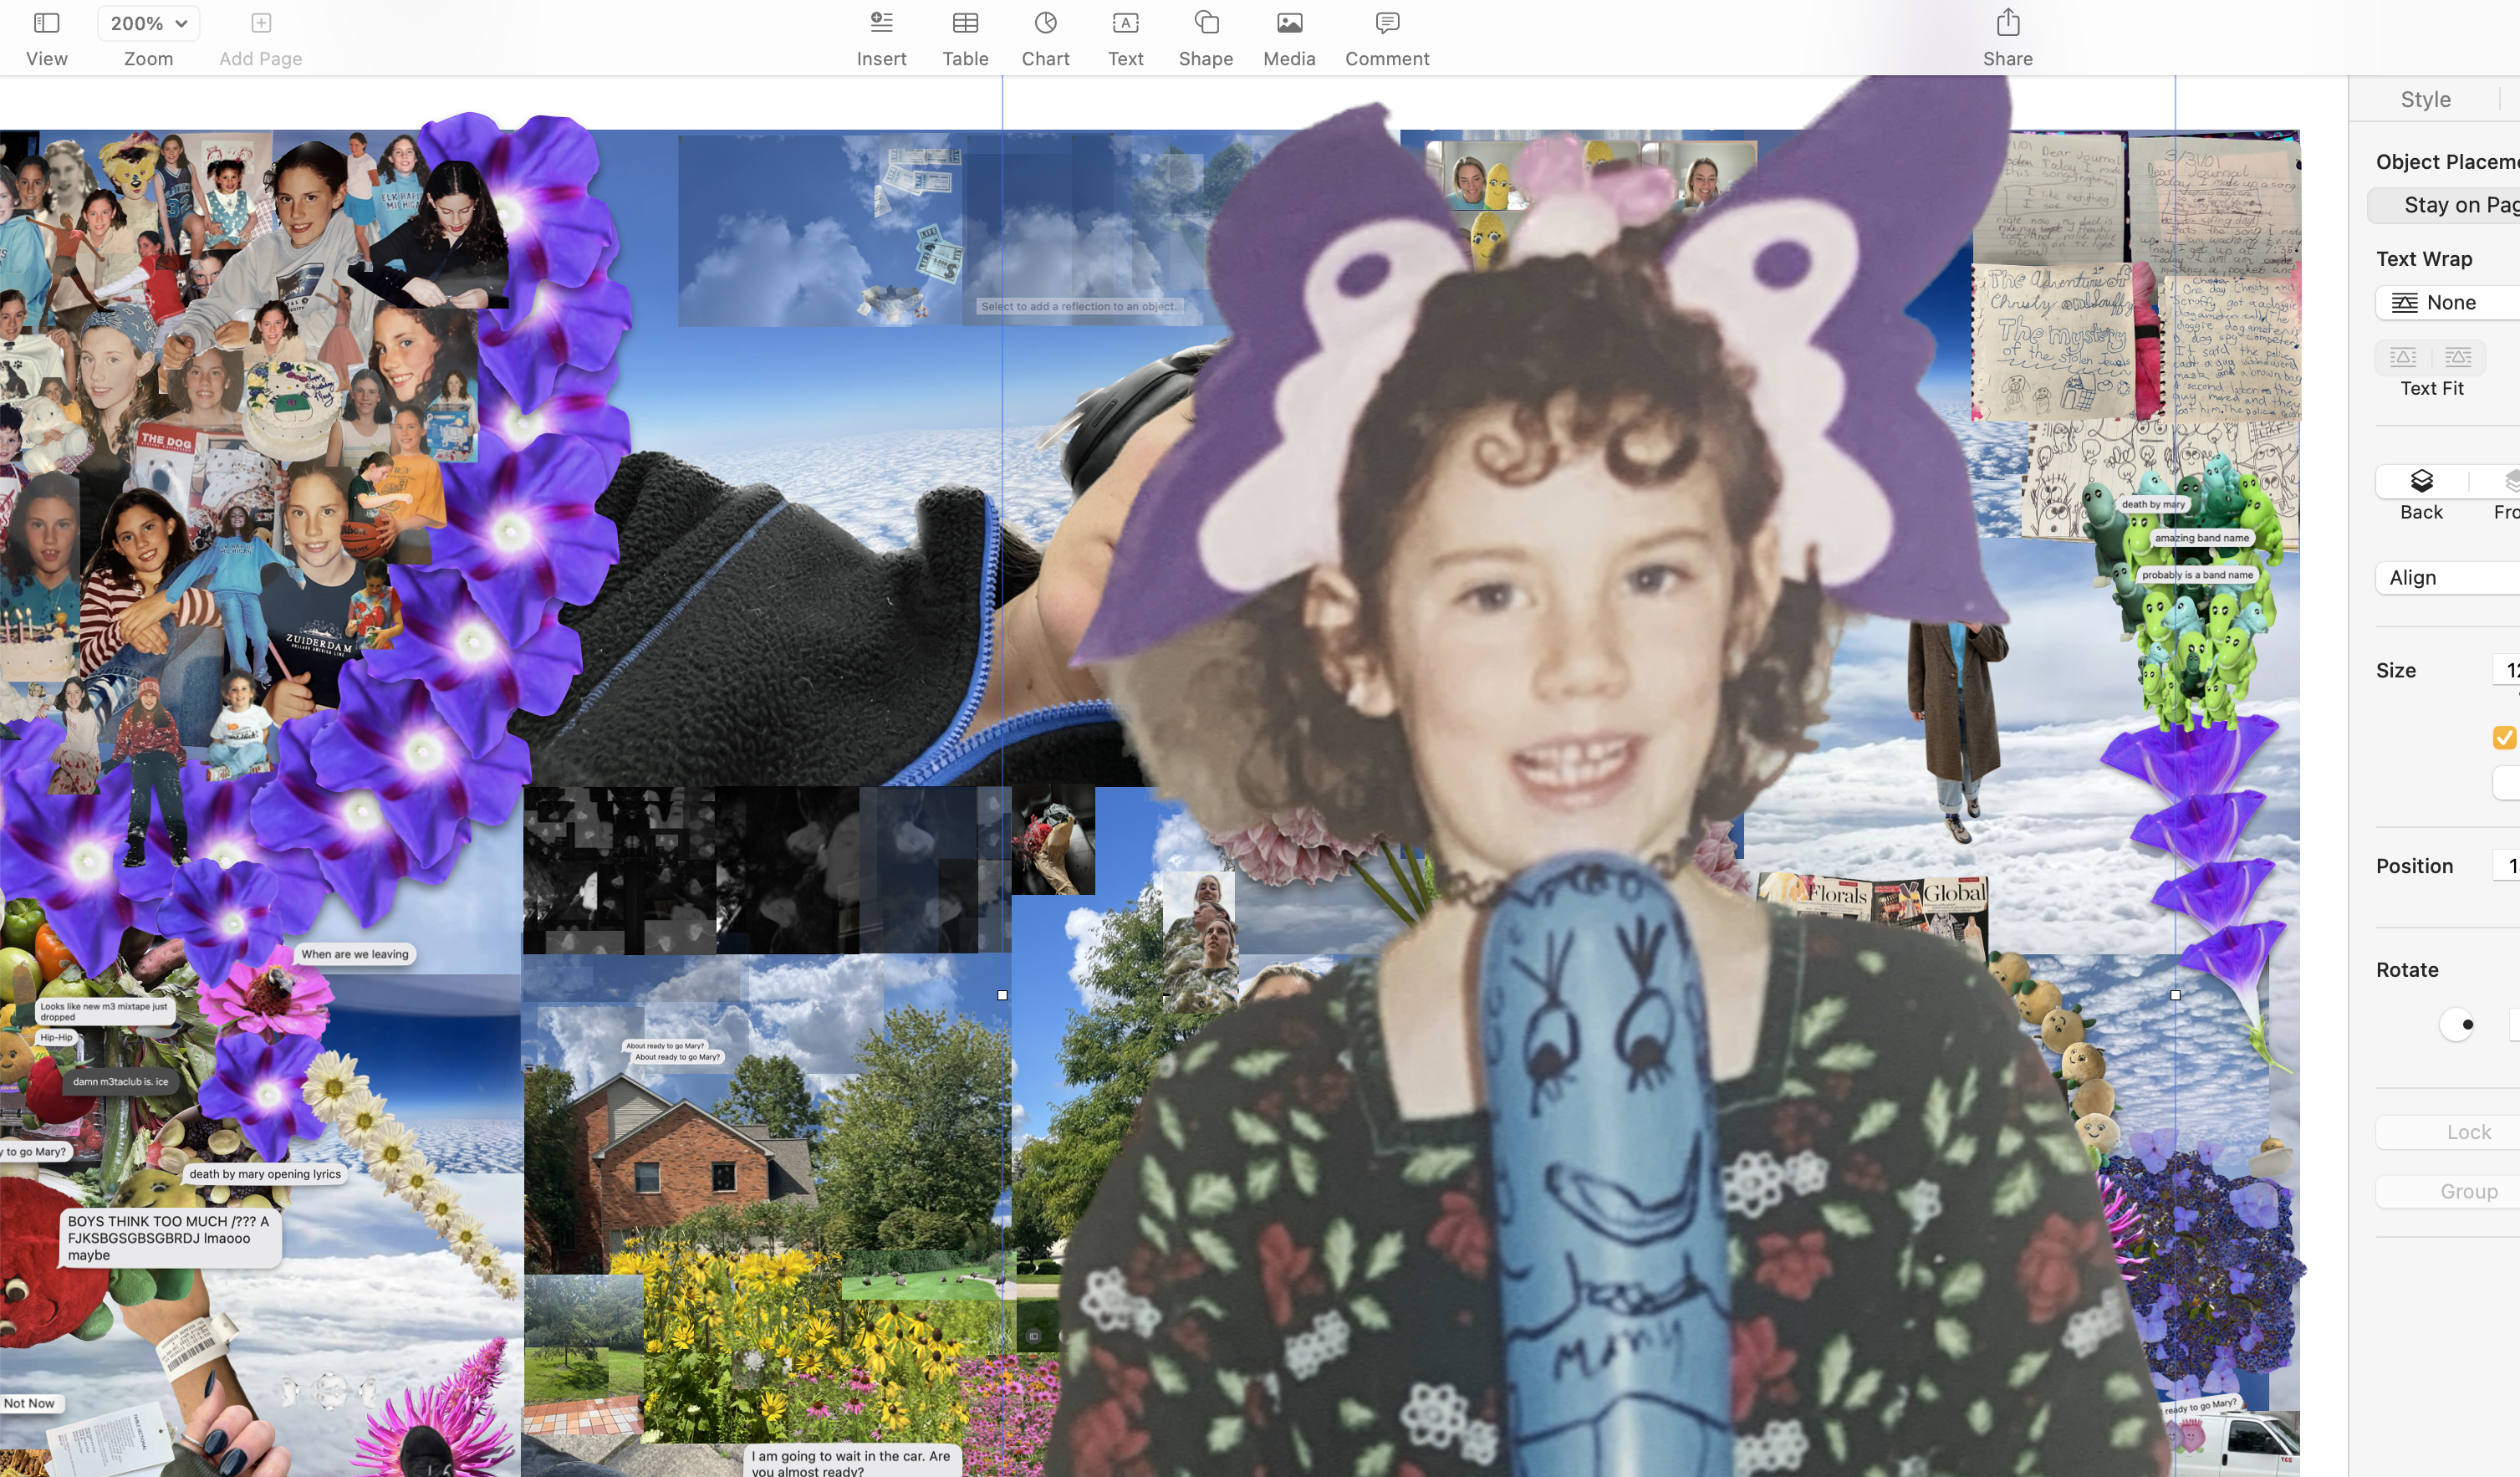Open the Align dropdown
The height and width of the screenshot is (1477, 2520).
point(2447,578)
